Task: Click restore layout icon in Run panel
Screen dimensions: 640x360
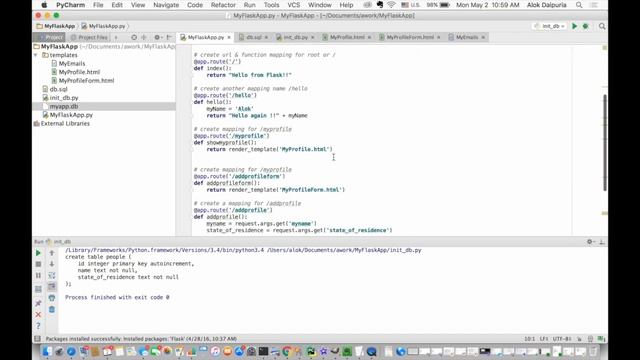Action: coord(38,289)
